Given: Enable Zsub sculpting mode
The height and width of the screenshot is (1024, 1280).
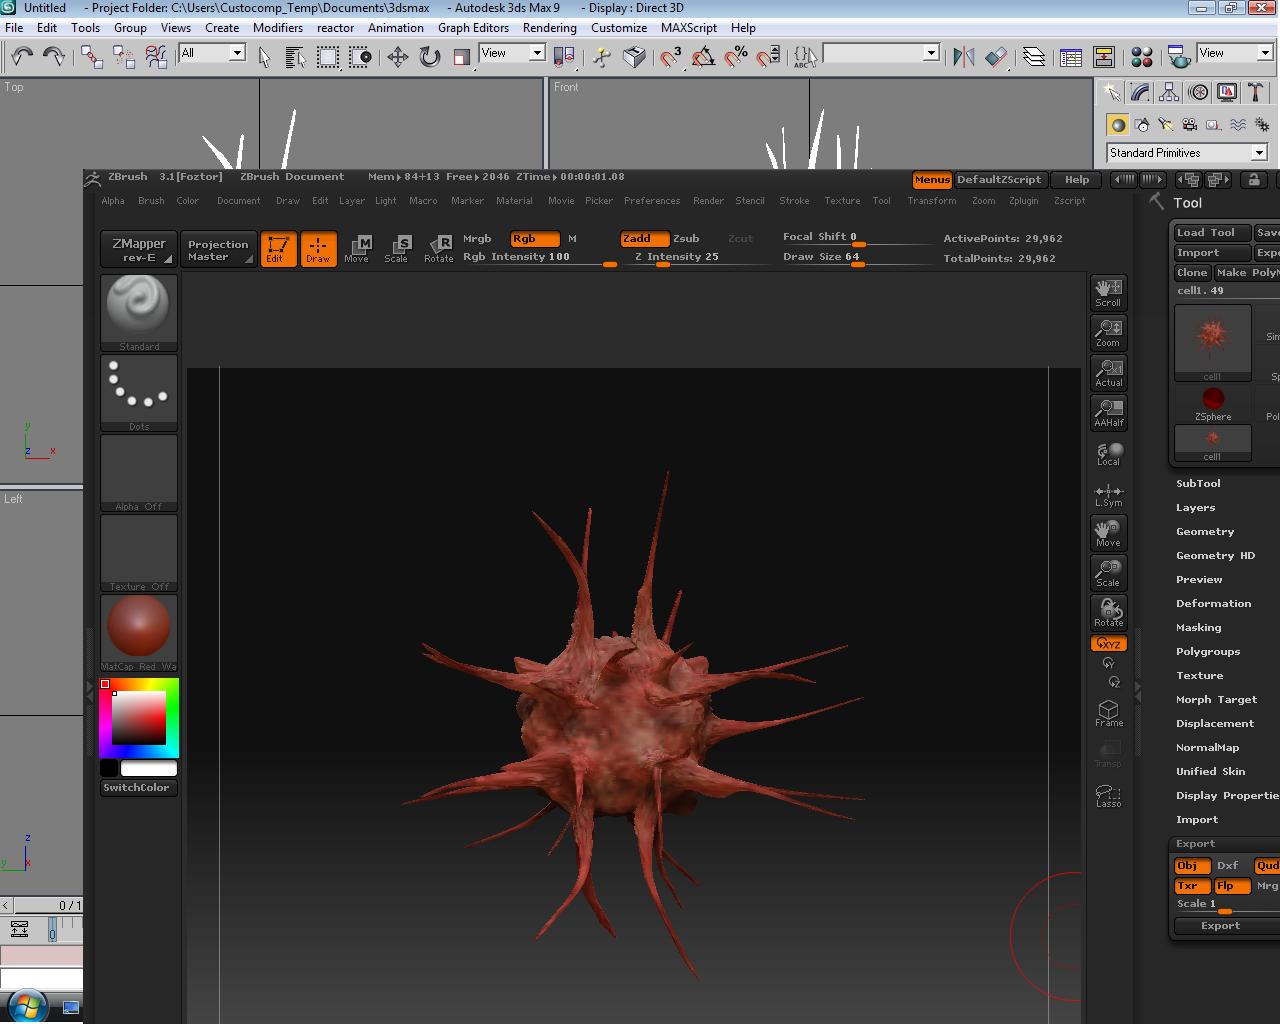Looking at the screenshot, I should point(686,239).
